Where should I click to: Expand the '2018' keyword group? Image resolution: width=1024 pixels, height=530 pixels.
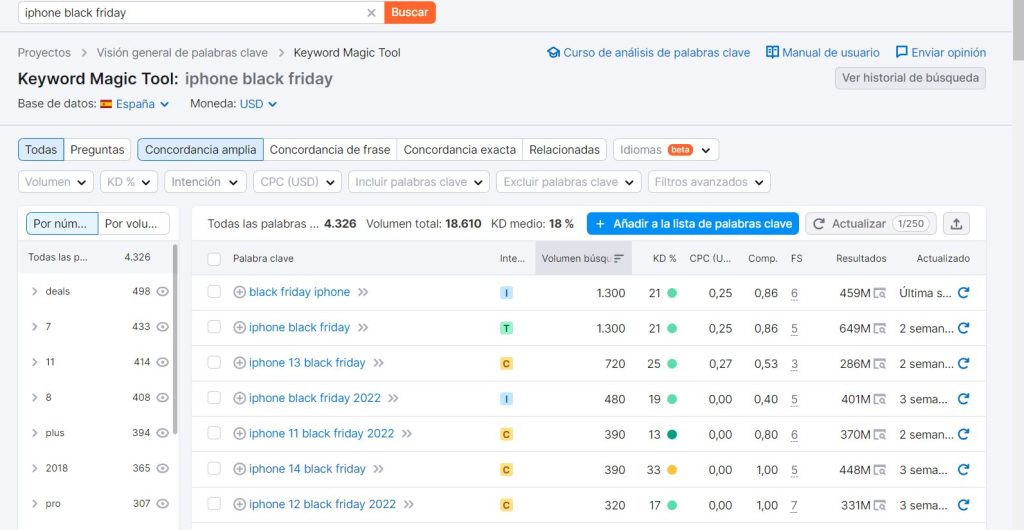pos(35,468)
